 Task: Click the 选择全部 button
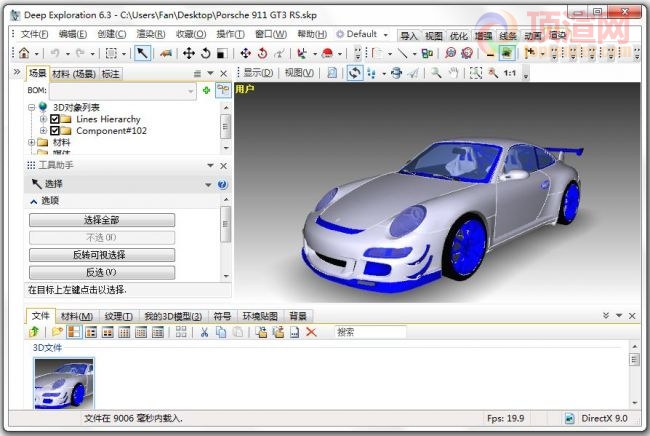(x=102, y=220)
